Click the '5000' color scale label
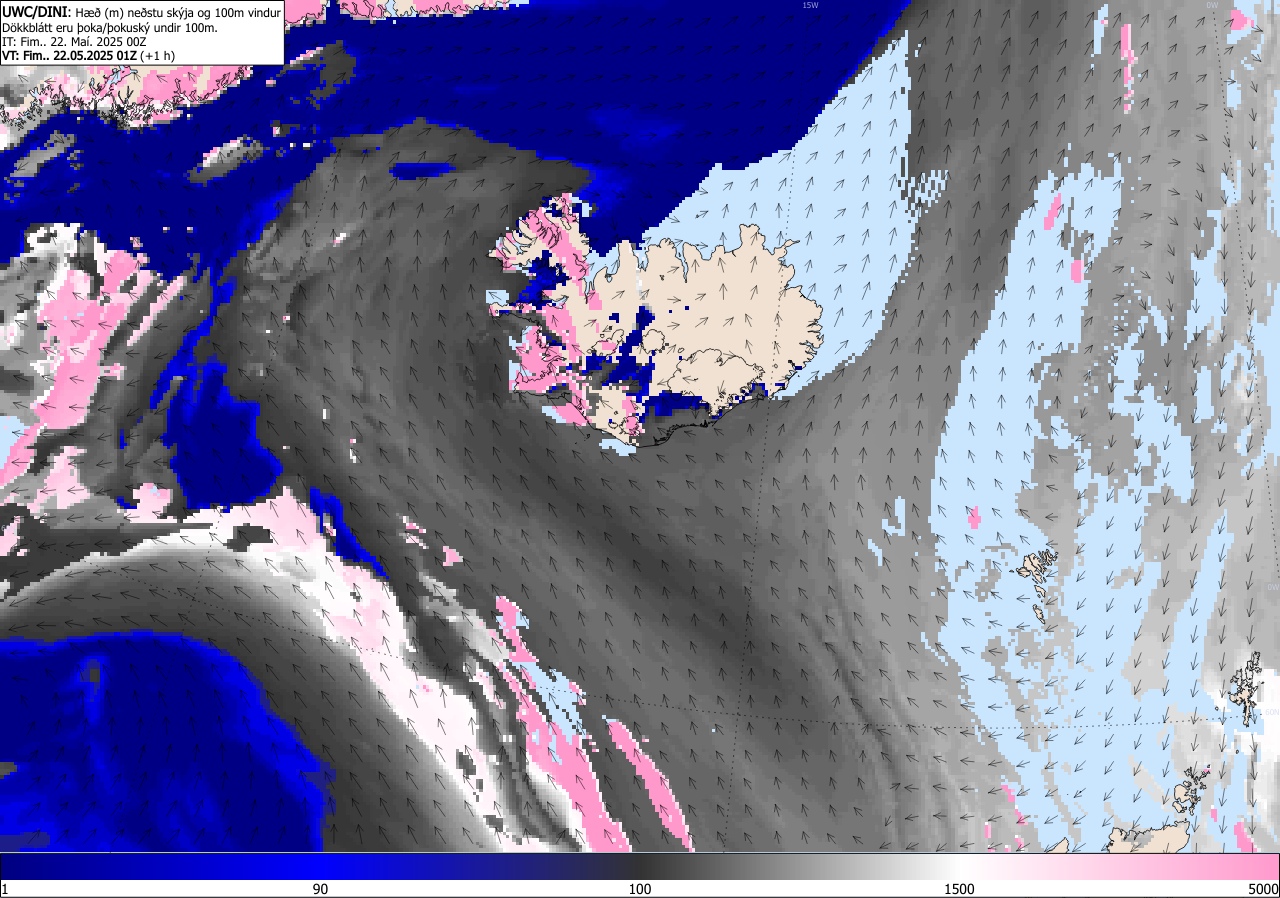 1263,889
